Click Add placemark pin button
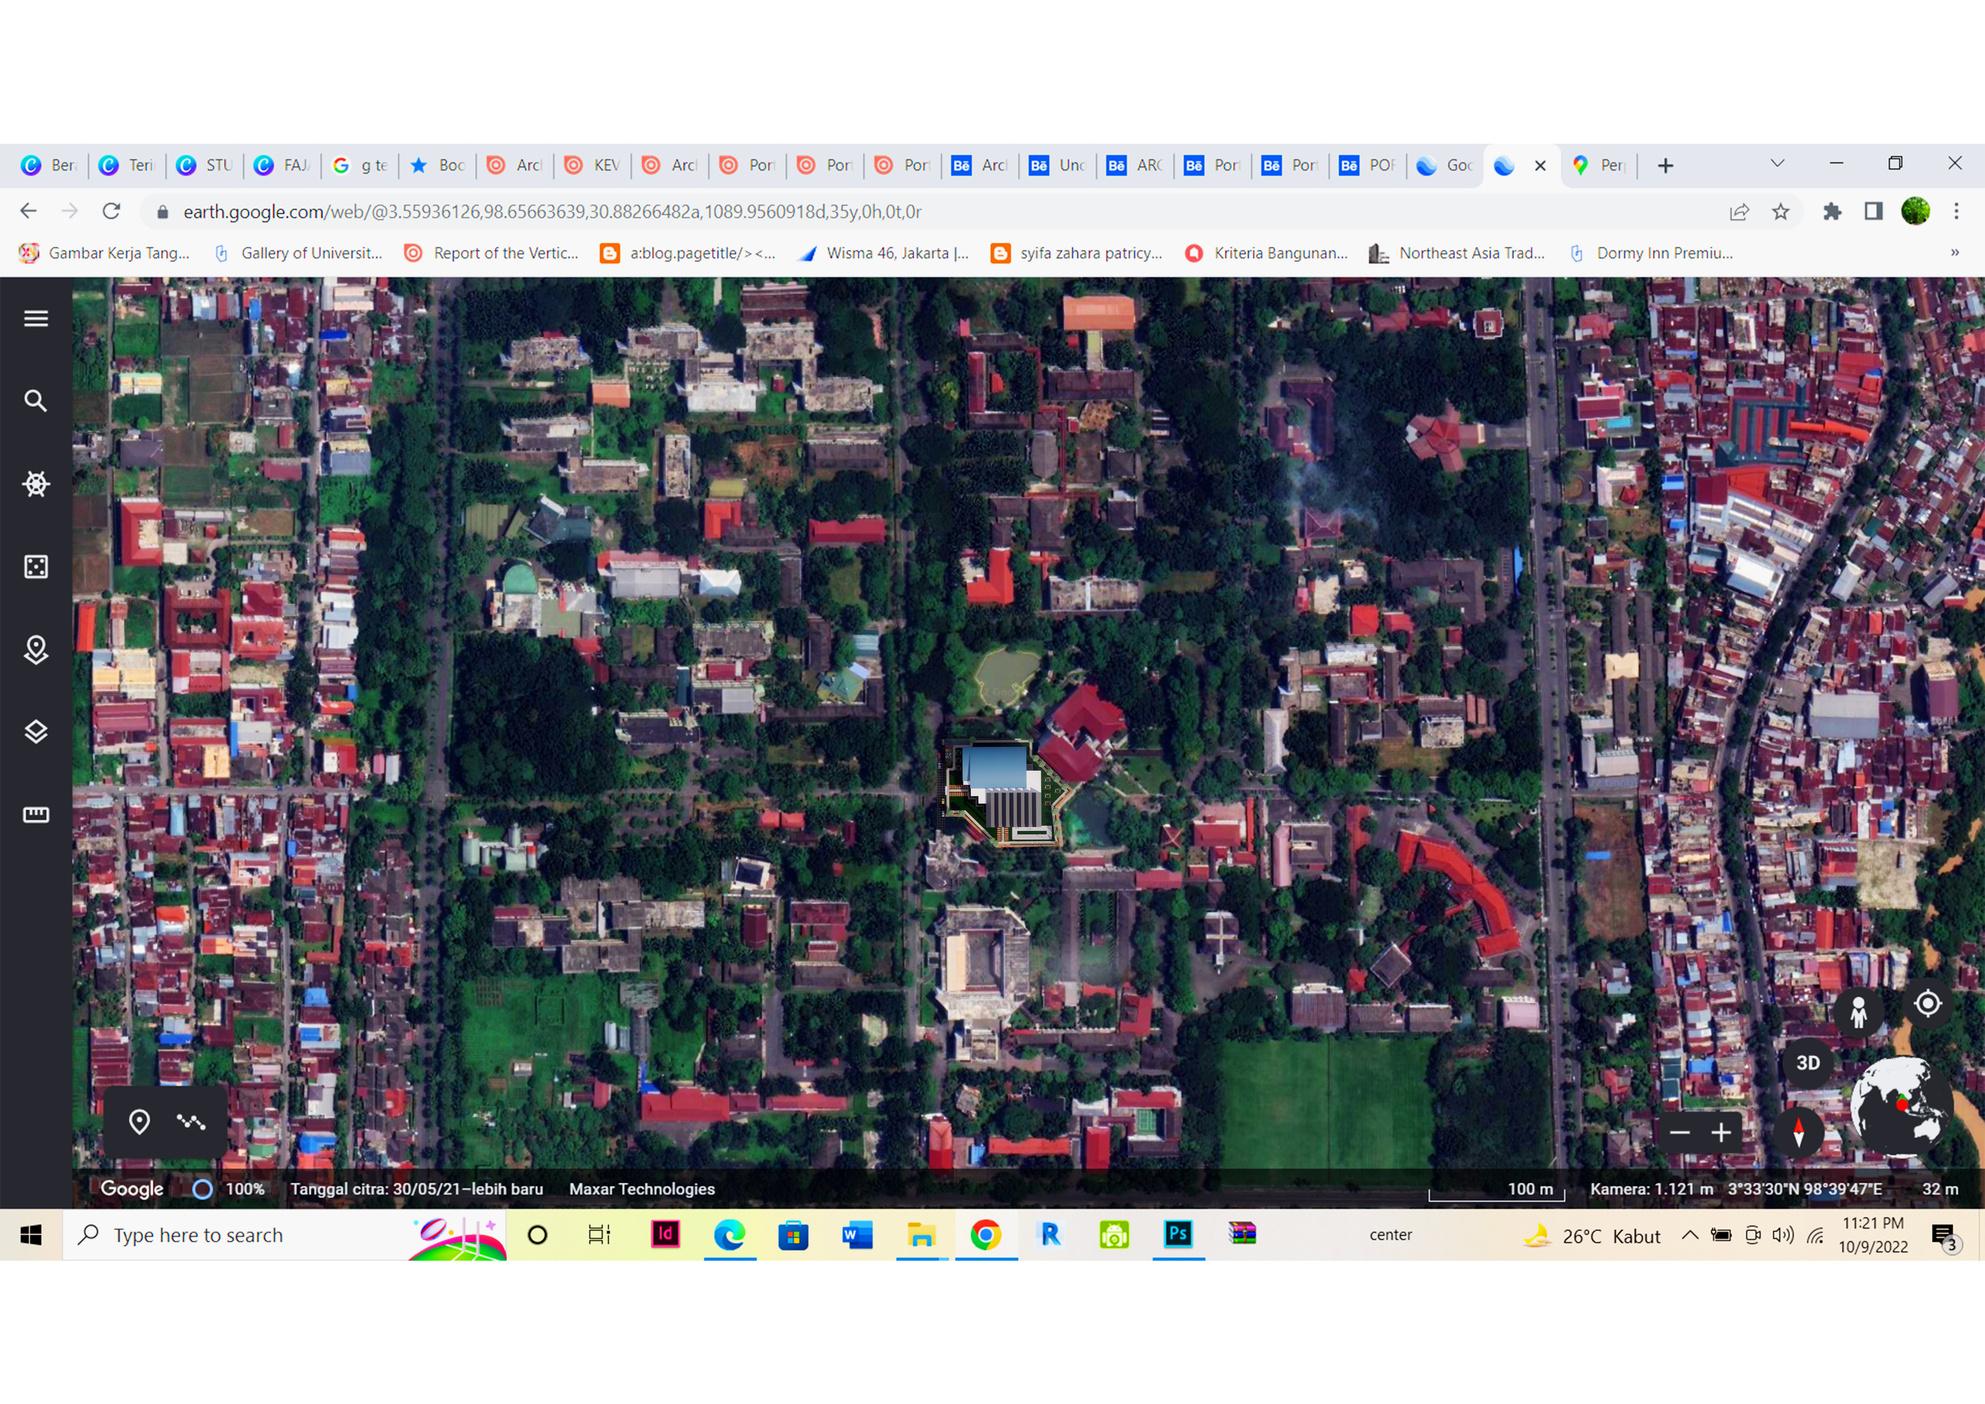 click(x=139, y=1122)
